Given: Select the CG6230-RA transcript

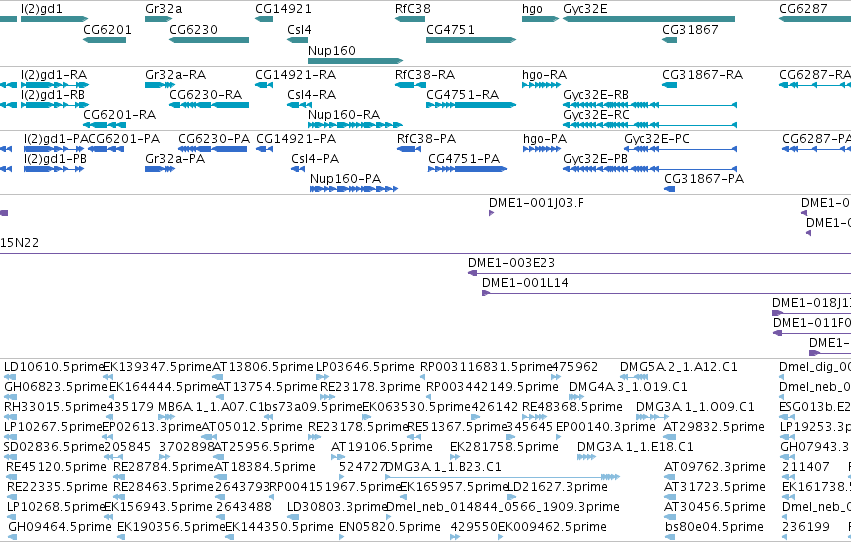Looking at the screenshot, I should pyautogui.click(x=209, y=105).
